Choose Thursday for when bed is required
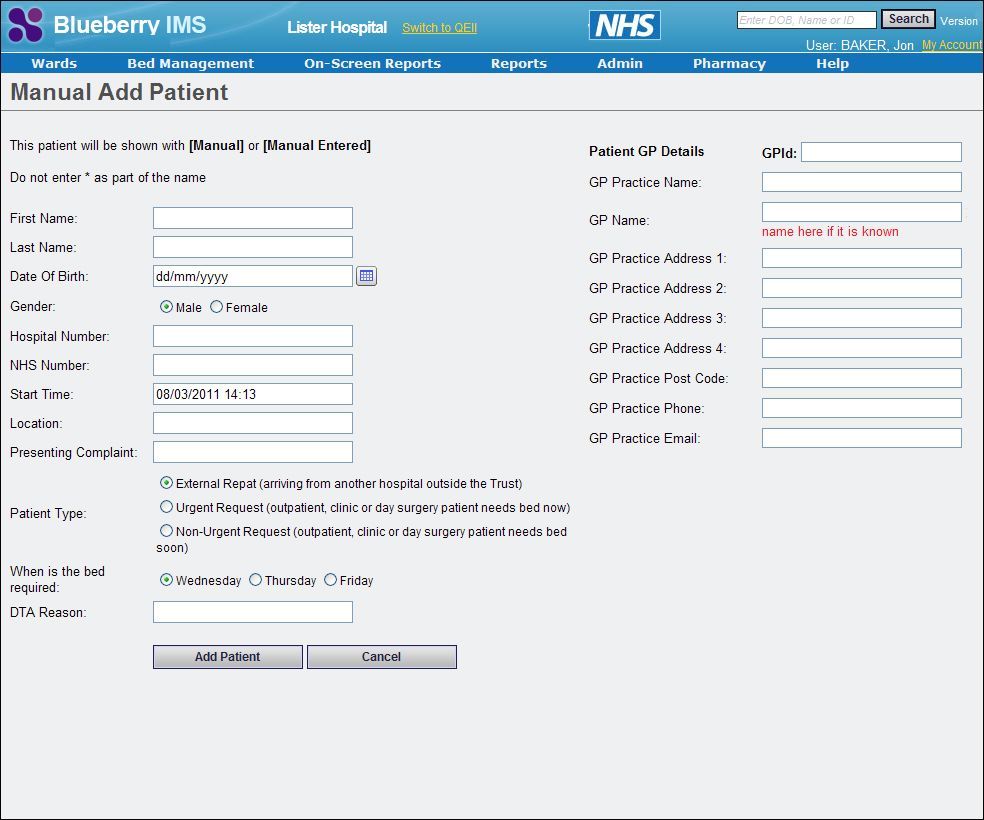 point(255,579)
